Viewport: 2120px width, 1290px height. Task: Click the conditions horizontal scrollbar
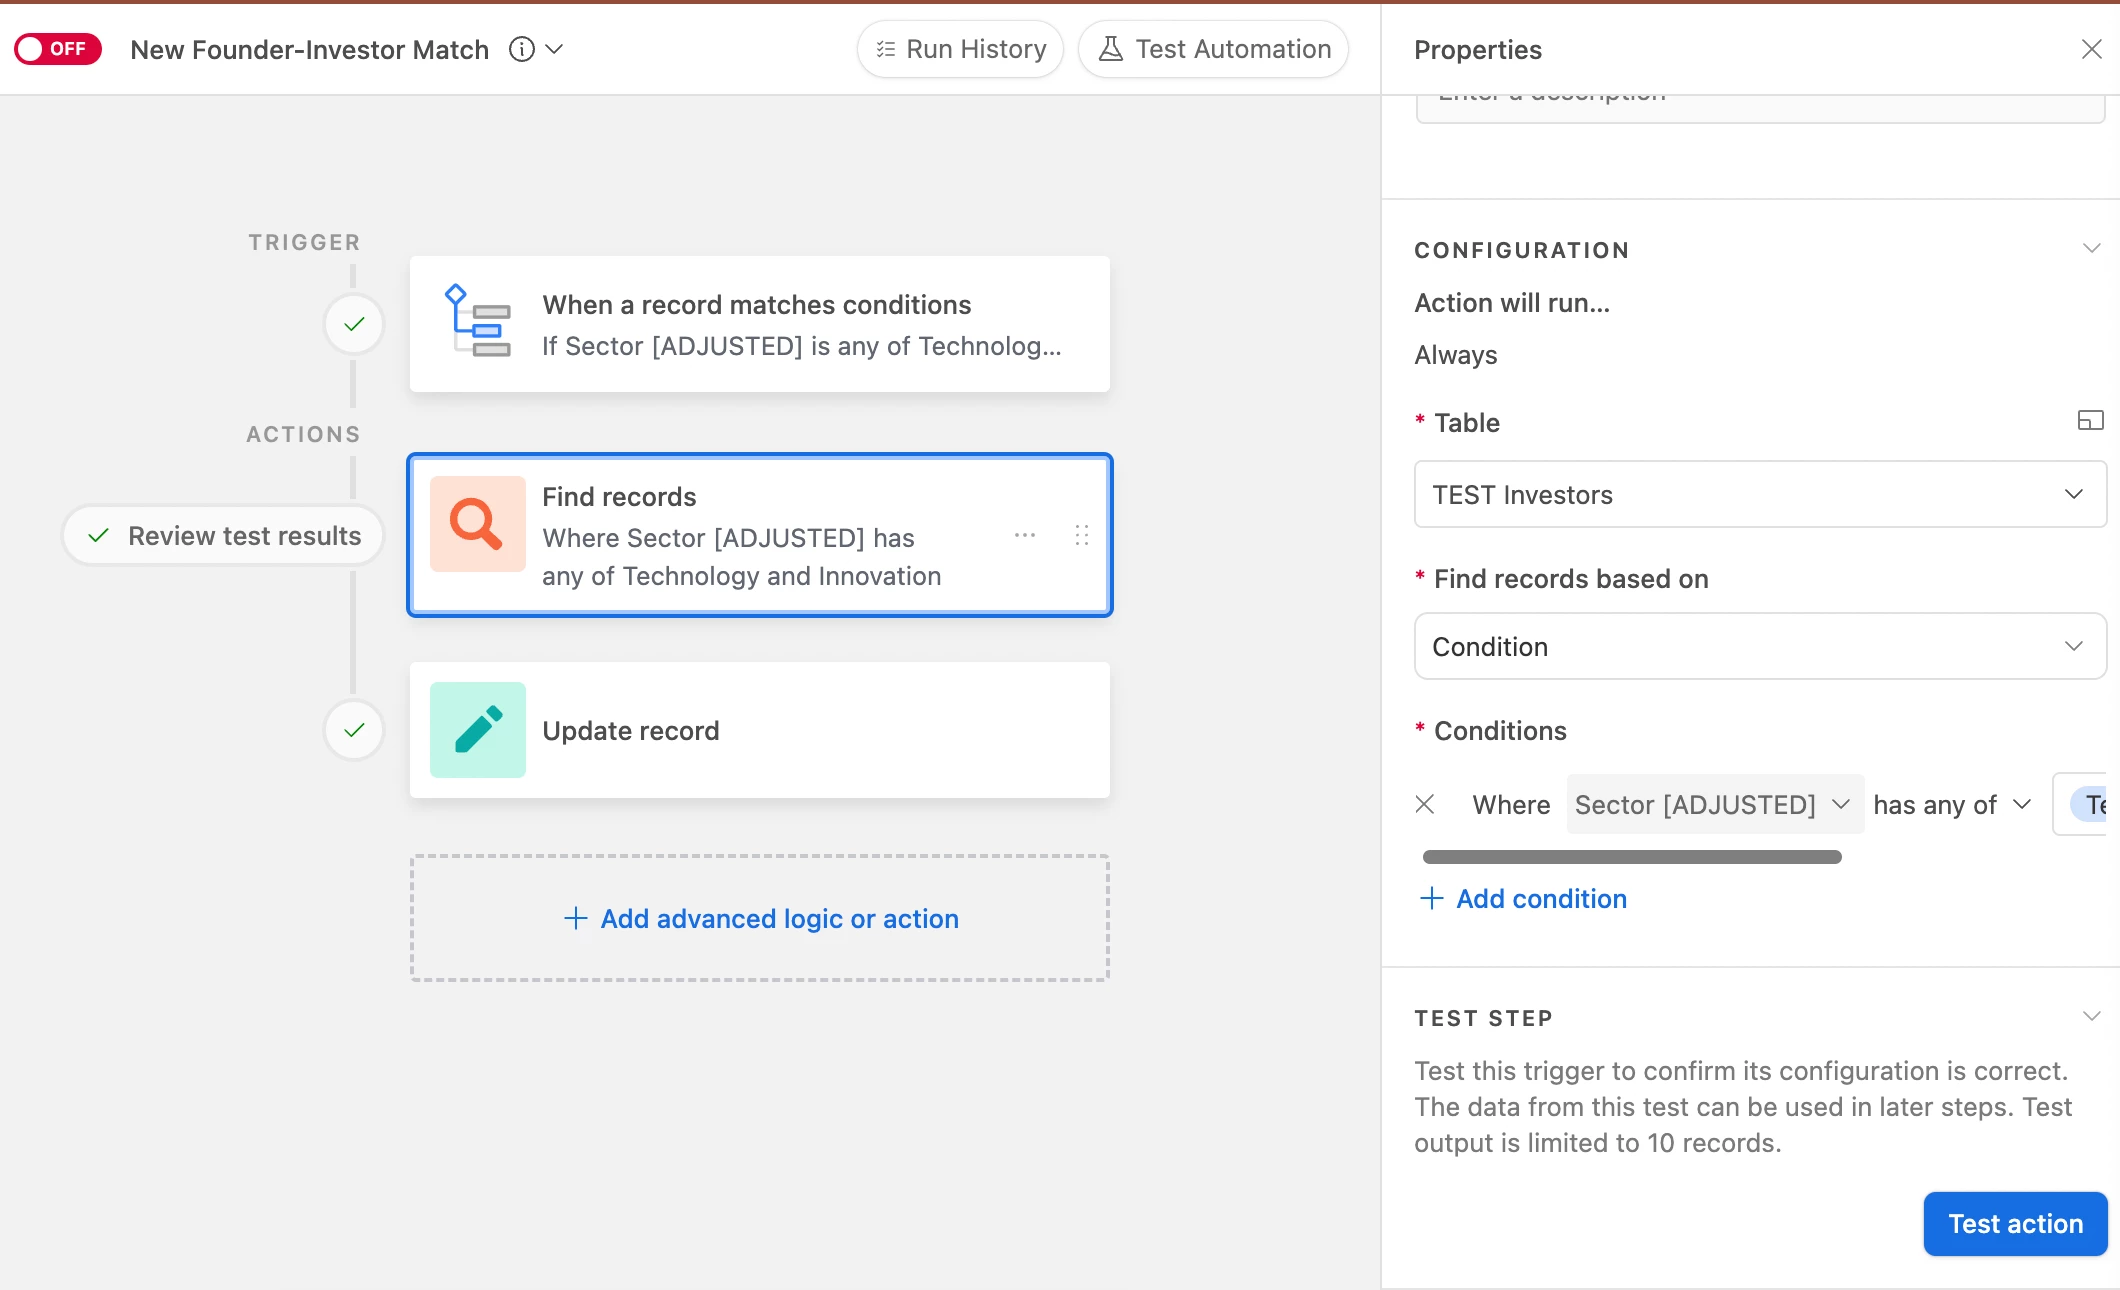click(1631, 857)
